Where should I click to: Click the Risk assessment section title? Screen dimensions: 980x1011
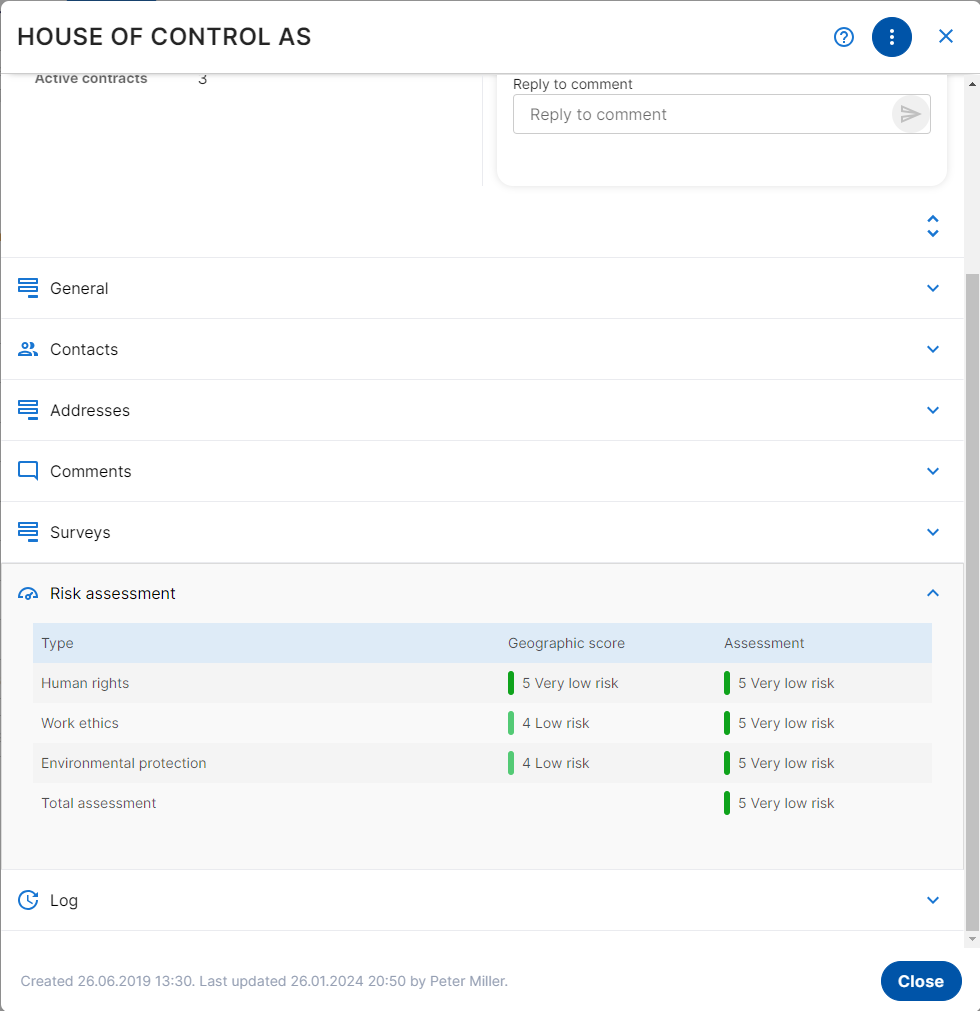pos(113,593)
